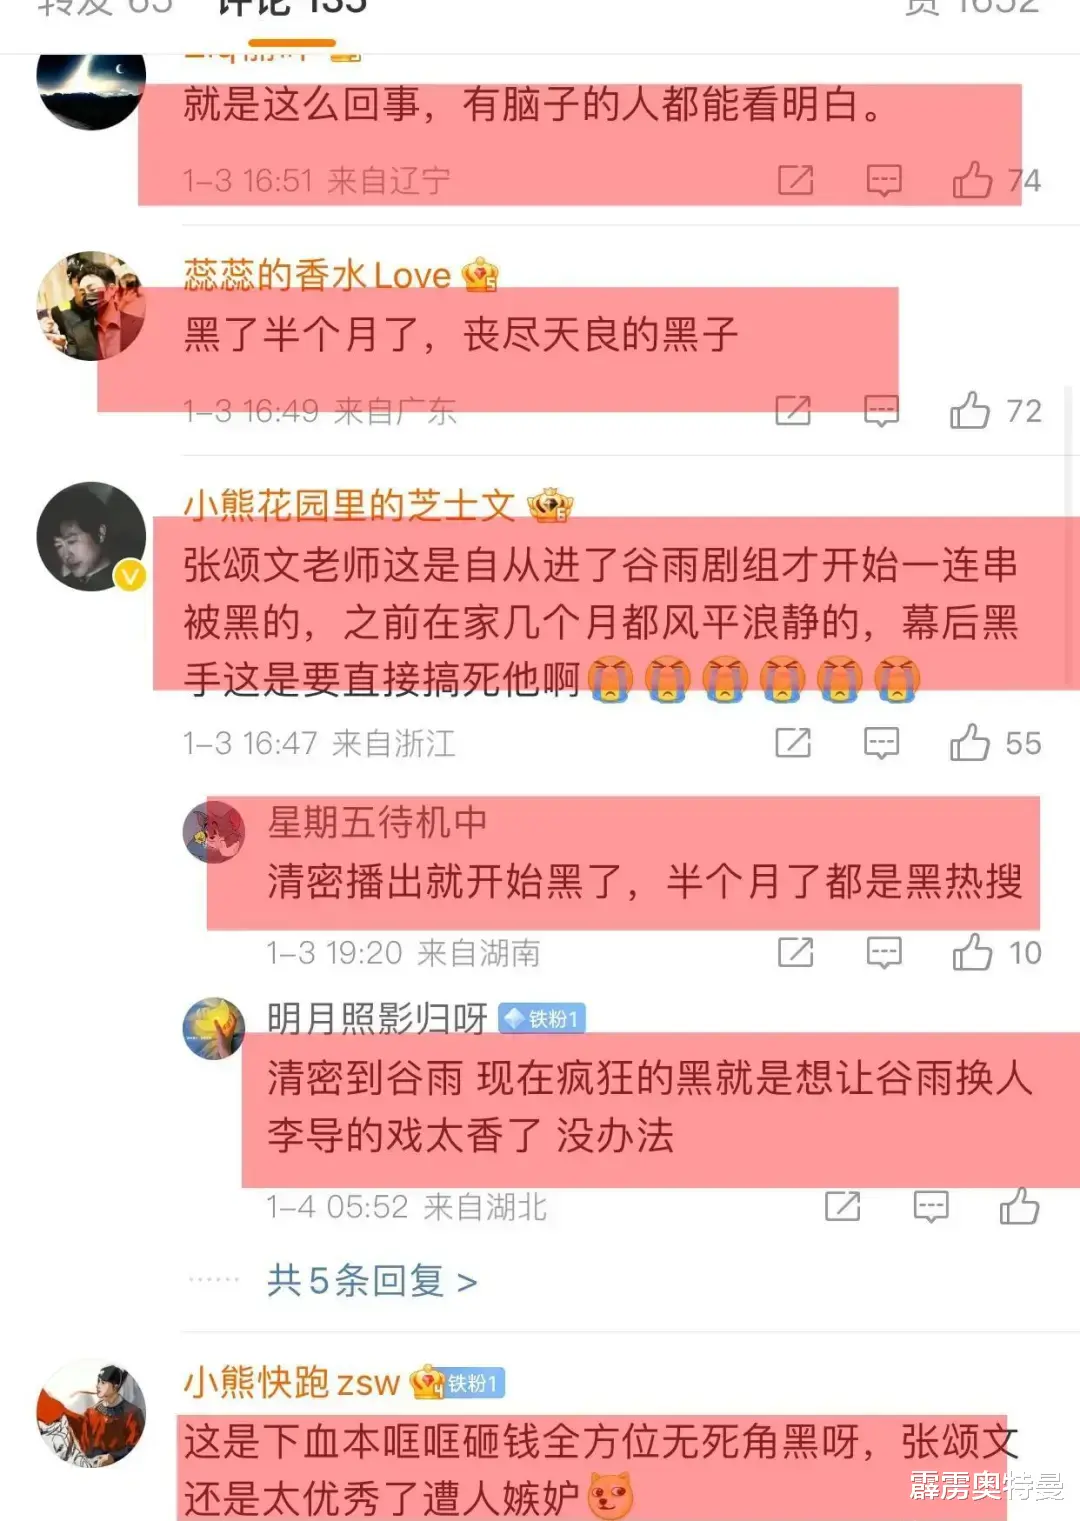Repost 星期五待机中's reply from 湖南
The height and width of the screenshot is (1521, 1080).
click(795, 953)
